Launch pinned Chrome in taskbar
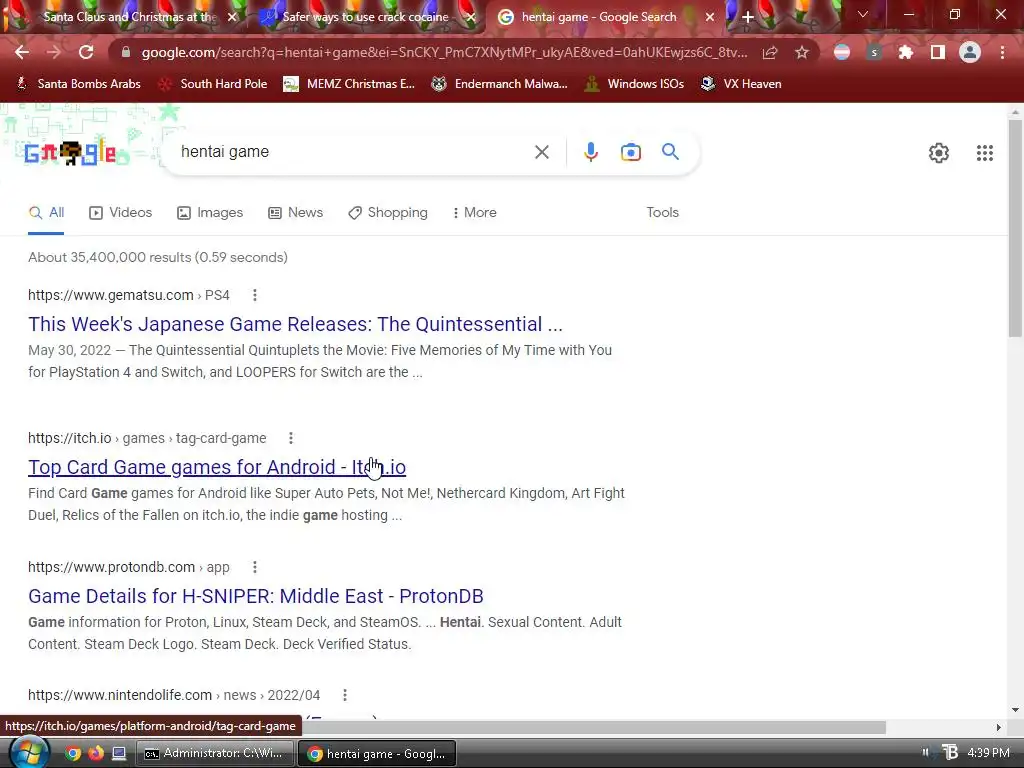The image size is (1024, 768). coord(73,754)
